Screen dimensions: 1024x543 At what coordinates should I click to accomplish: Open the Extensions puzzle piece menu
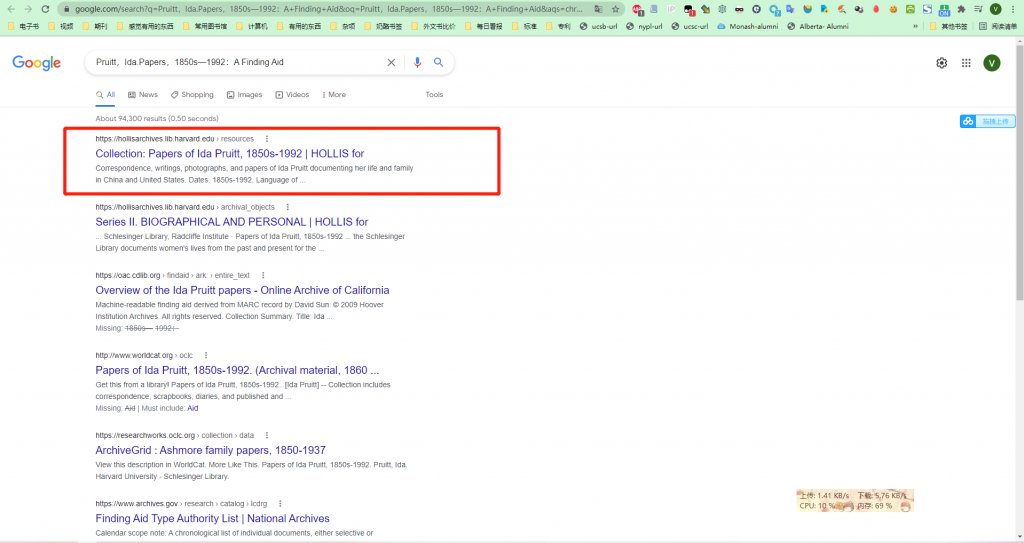pos(961,9)
